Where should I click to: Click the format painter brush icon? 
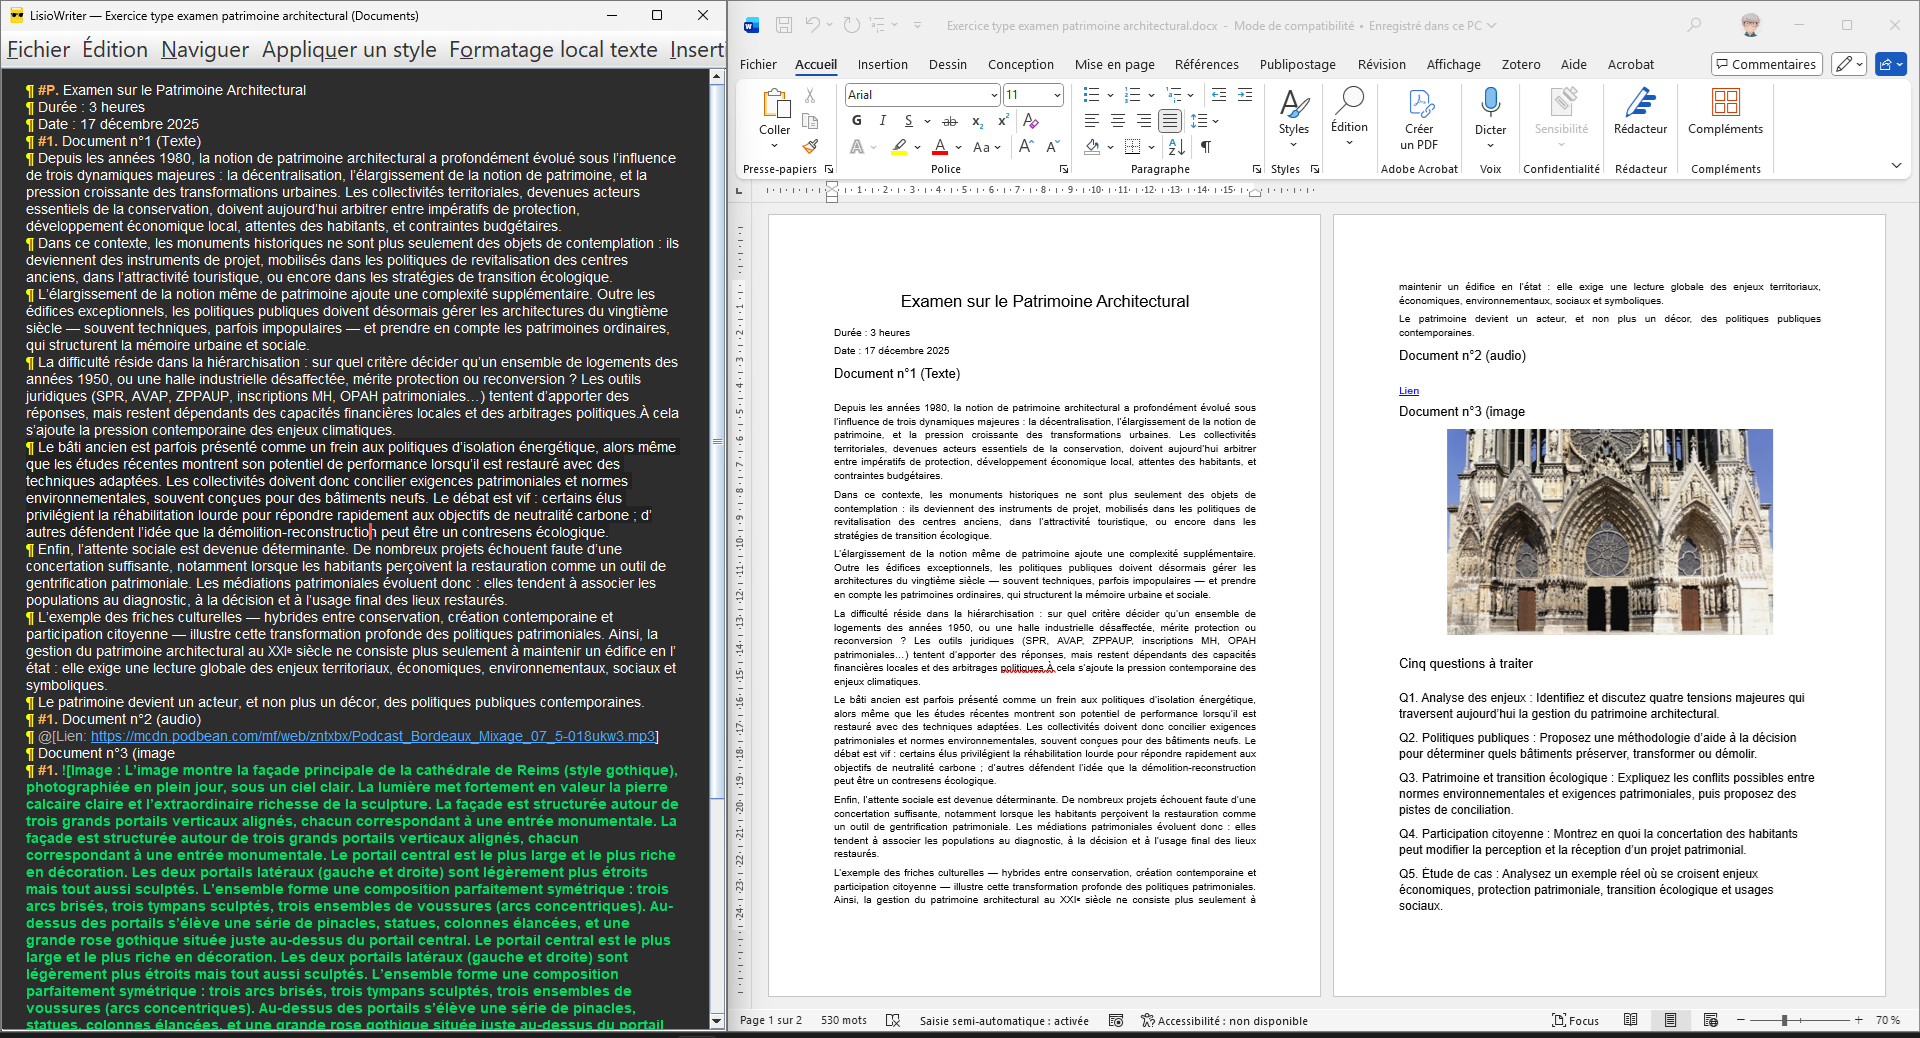click(810, 147)
